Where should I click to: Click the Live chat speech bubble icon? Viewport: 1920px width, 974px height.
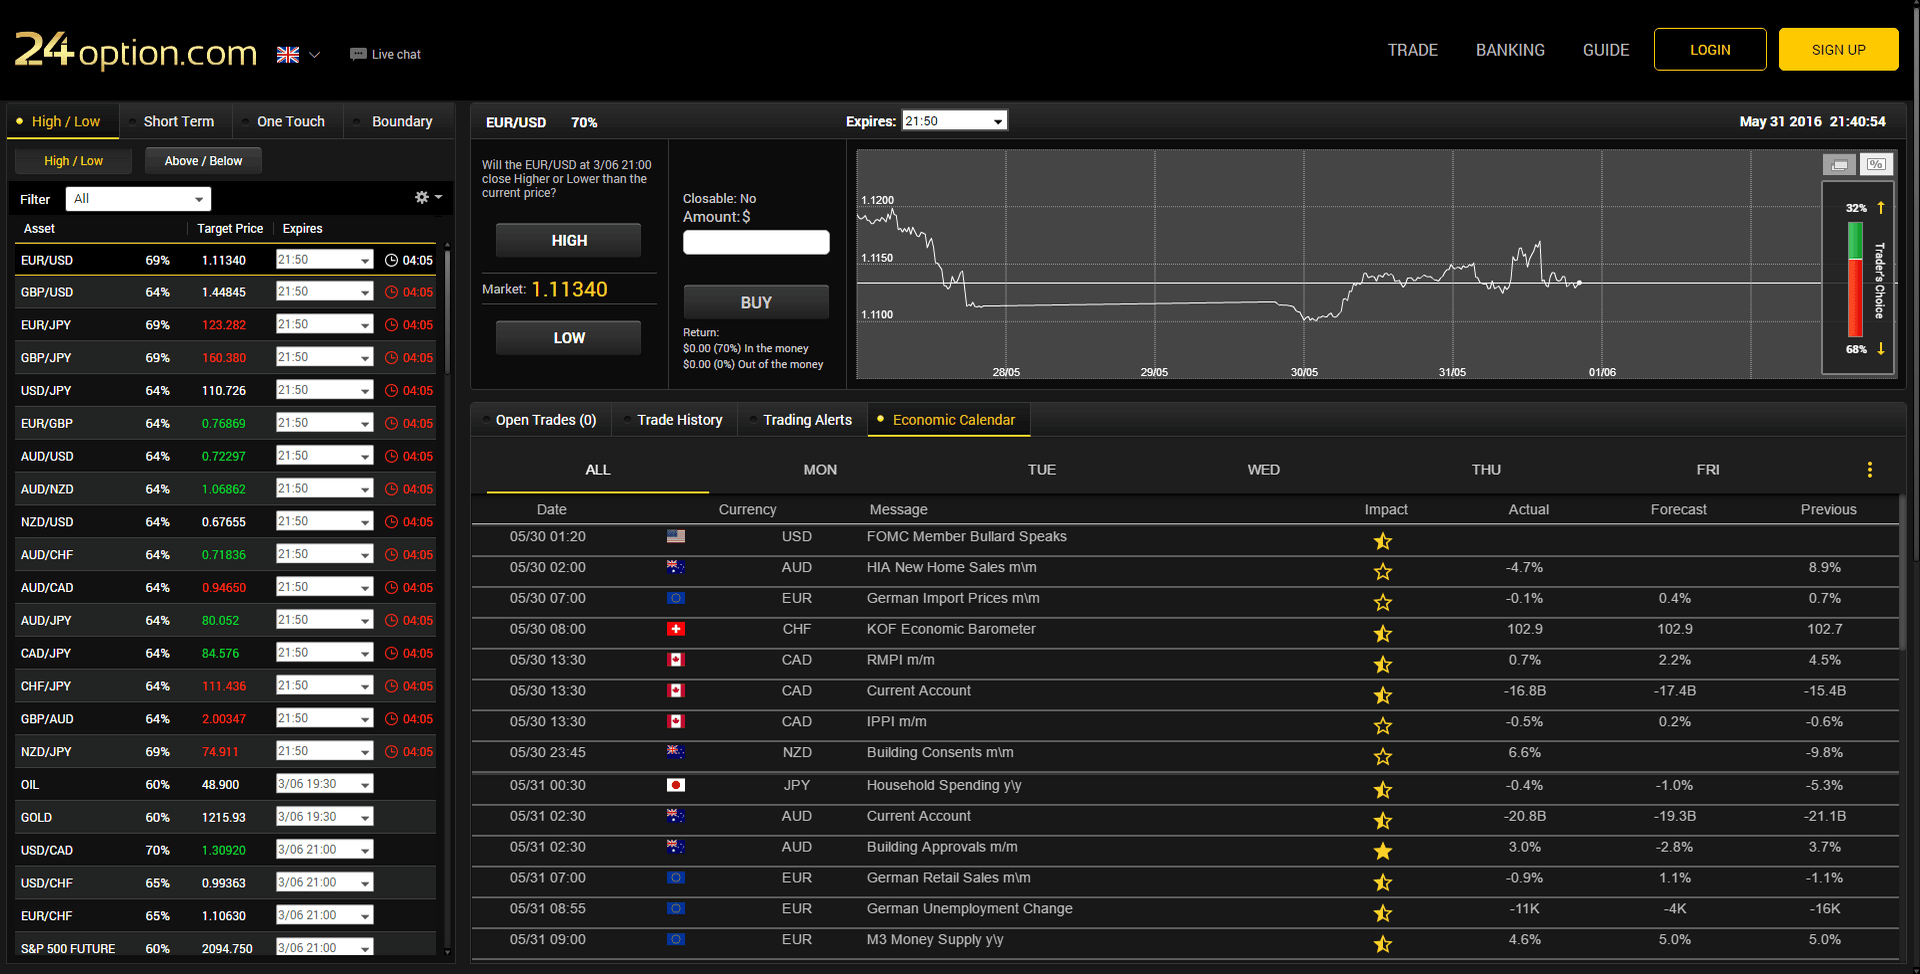point(358,54)
